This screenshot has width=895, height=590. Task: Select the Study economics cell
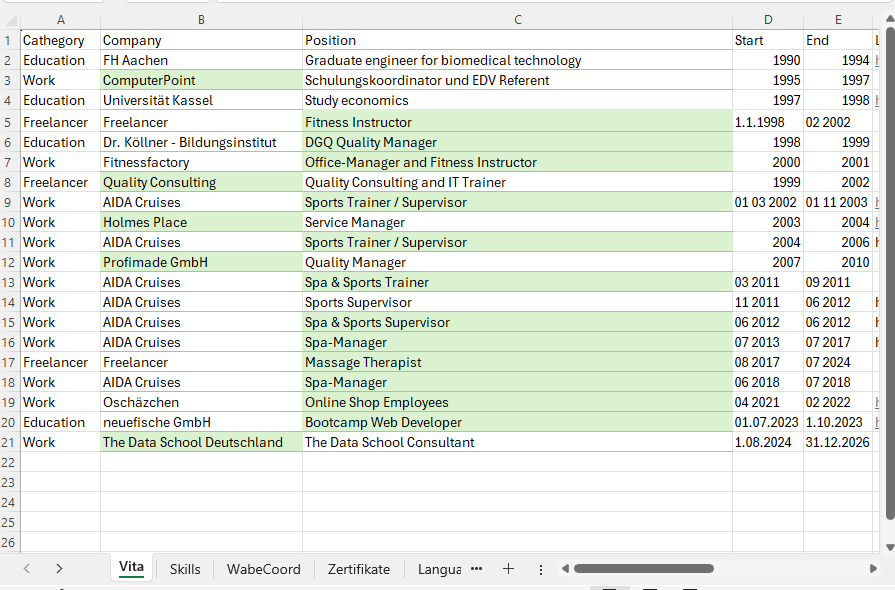(x=518, y=100)
